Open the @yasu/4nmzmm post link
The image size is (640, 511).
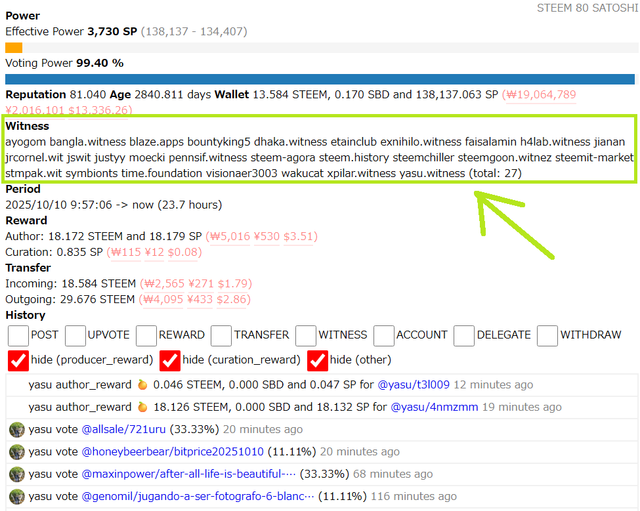434,407
